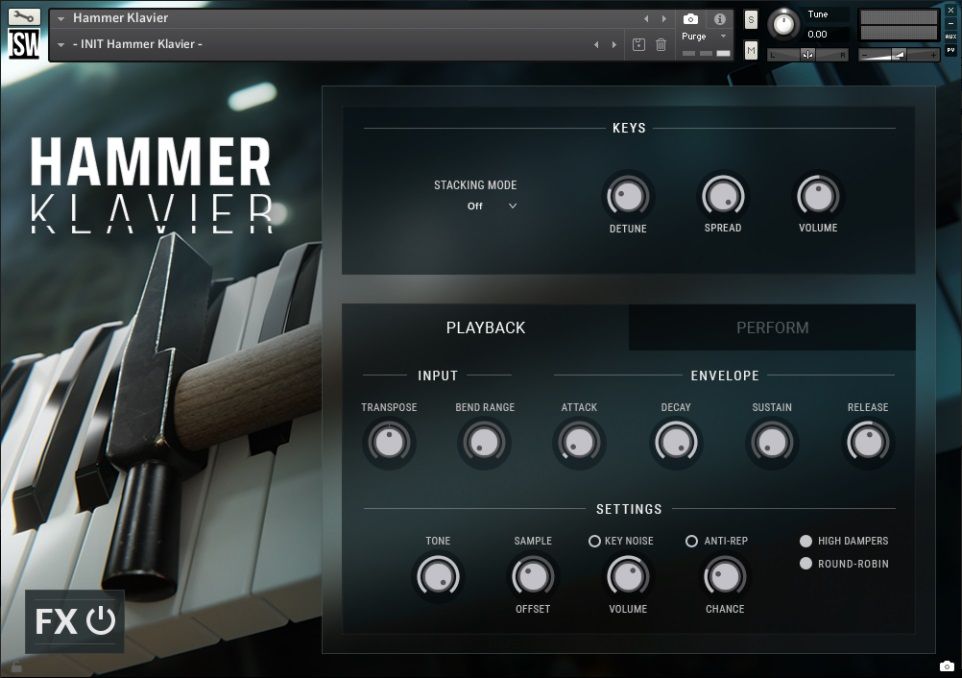The height and width of the screenshot is (678, 962).
Task: Minimize the instrument with the minus icon
Action: coord(950,23)
